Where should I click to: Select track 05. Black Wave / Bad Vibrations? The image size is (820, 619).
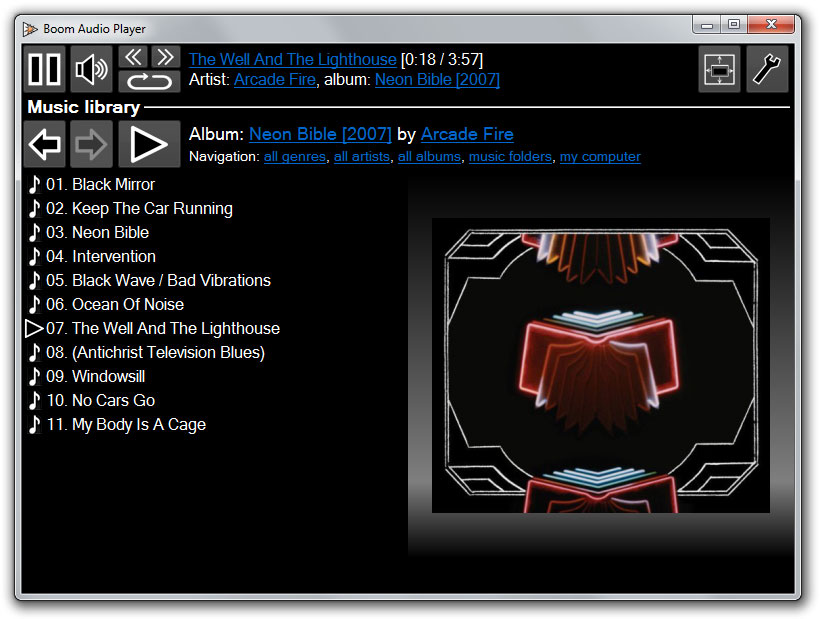click(158, 281)
